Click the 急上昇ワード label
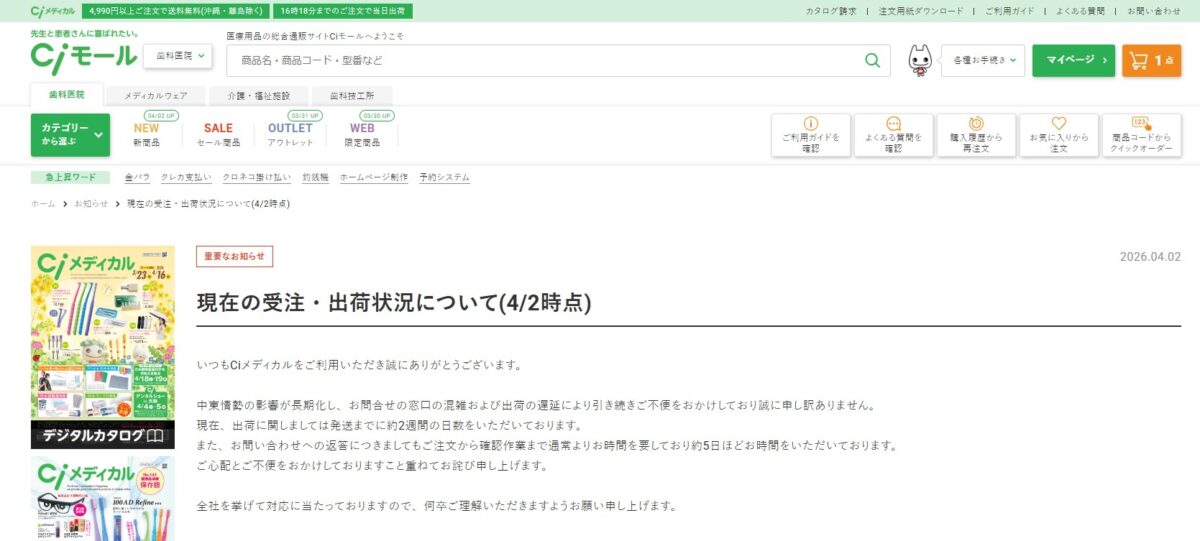Screen dimensions: 1200x541 click(70, 177)
